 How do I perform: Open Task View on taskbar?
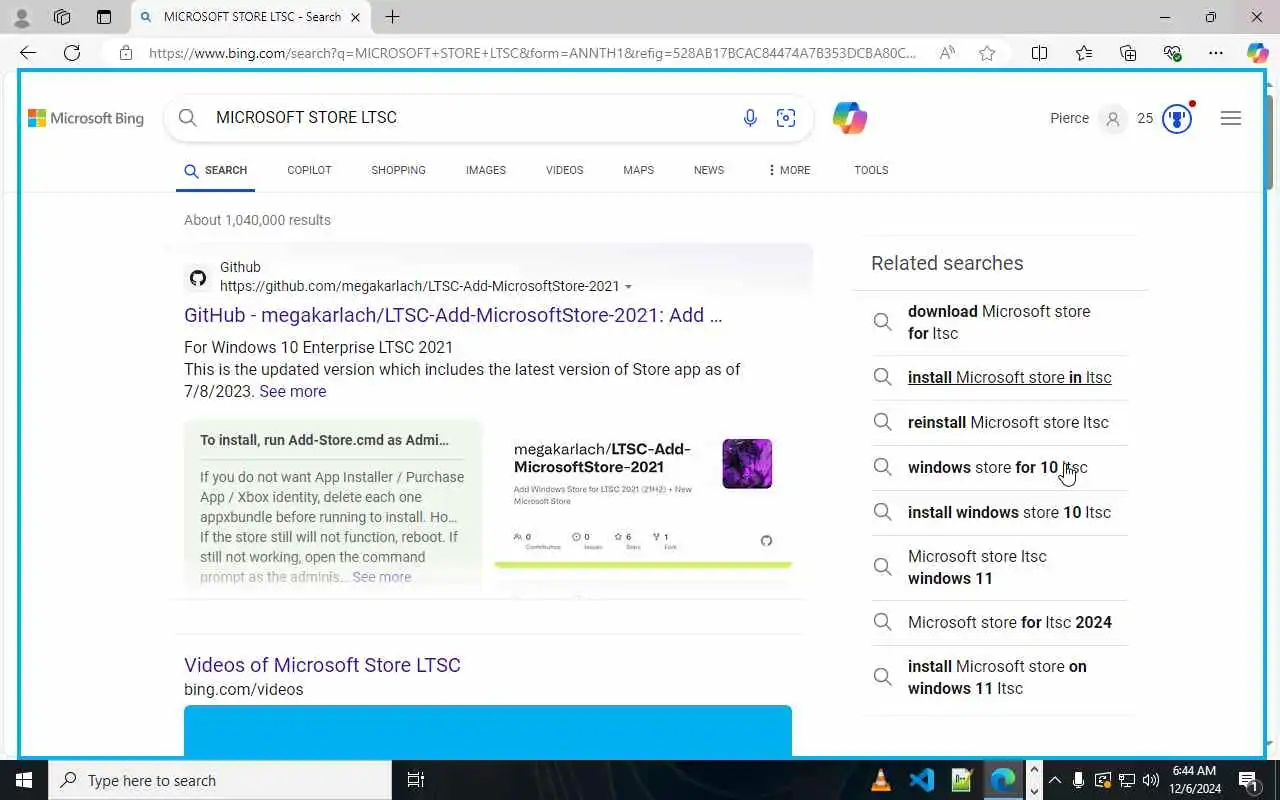tap(416, 780)
